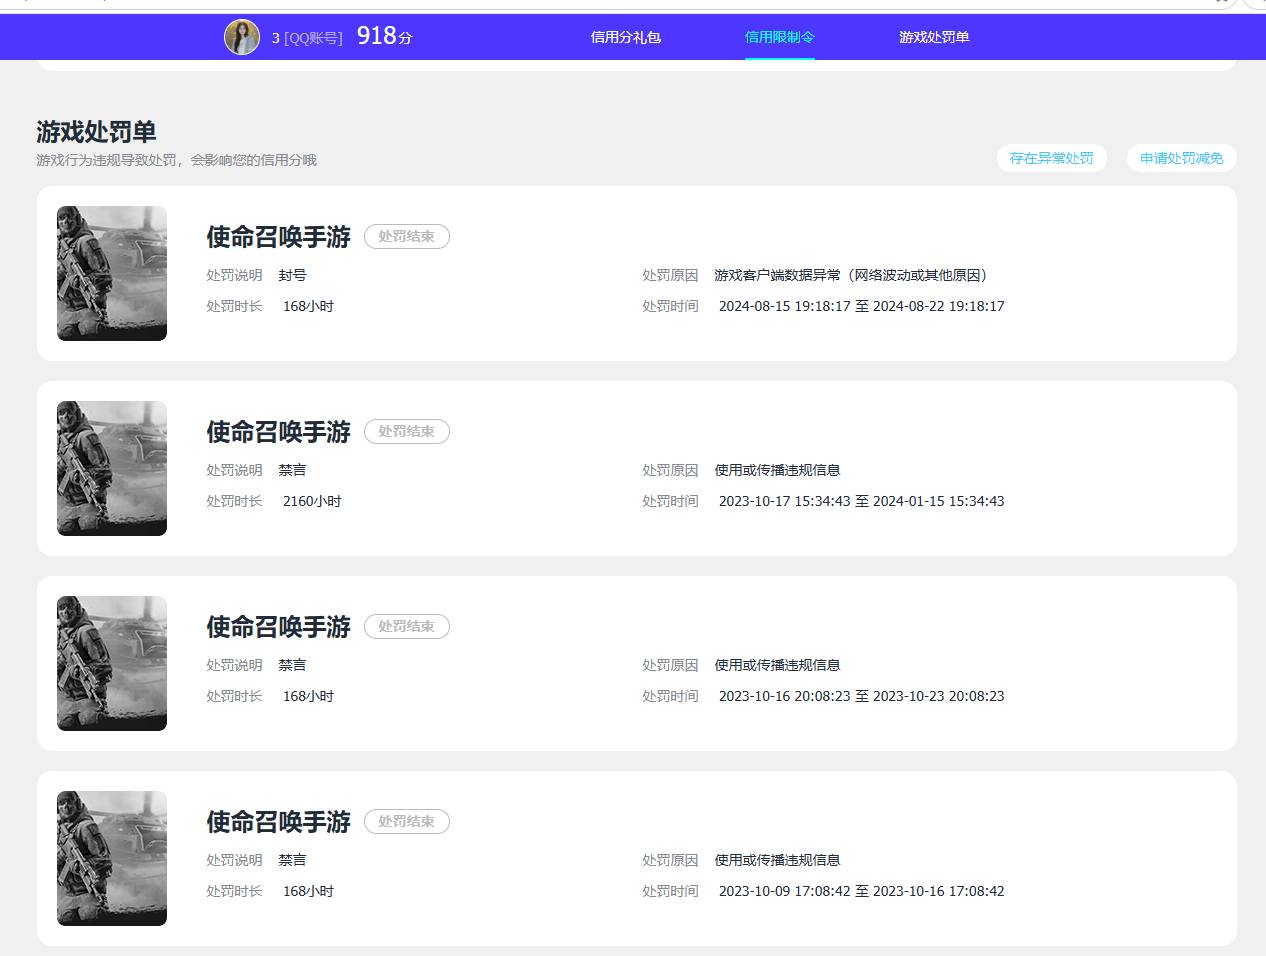The width and height of the screenshot is (1266, 956).
Task: Click 使命召唤手游 title in the 2023-10-09 17:08:42 card
Action: pos(278,822)
